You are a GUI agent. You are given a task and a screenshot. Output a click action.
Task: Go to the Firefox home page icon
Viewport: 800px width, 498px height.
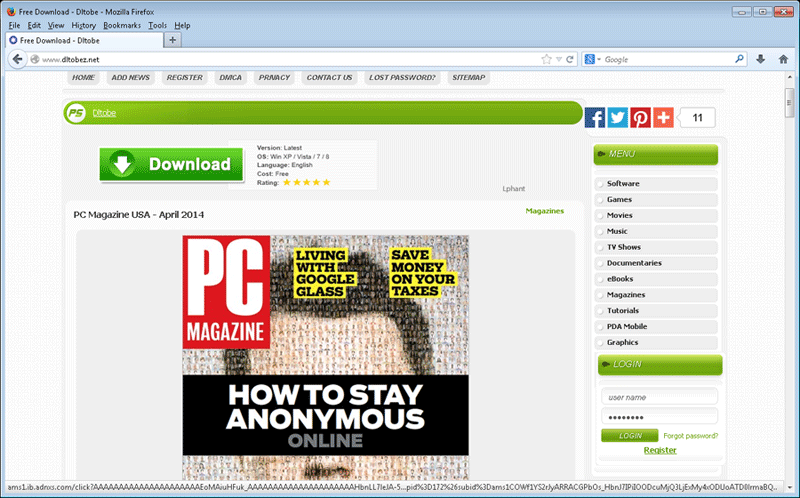pyautogui.click(x=783, y=59)
